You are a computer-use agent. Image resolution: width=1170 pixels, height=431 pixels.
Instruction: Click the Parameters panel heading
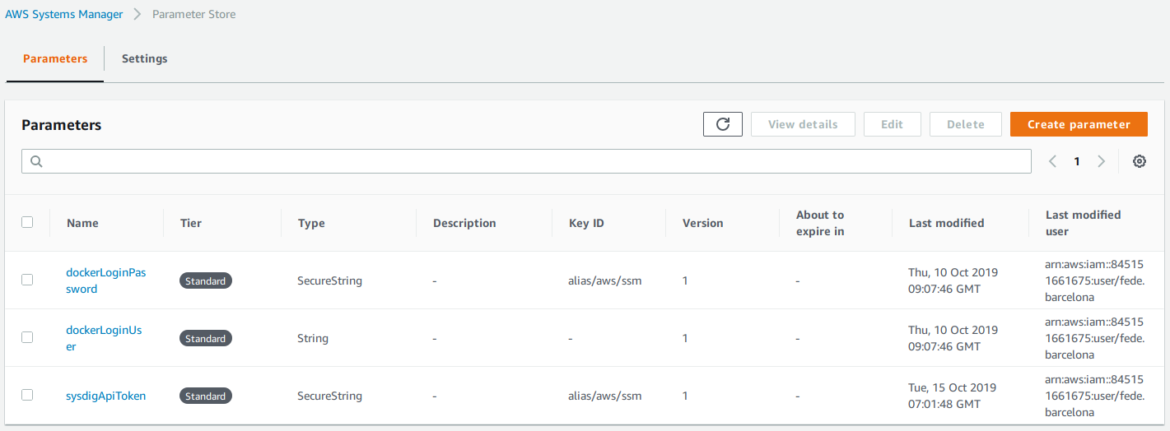click(x=61, y=125)
